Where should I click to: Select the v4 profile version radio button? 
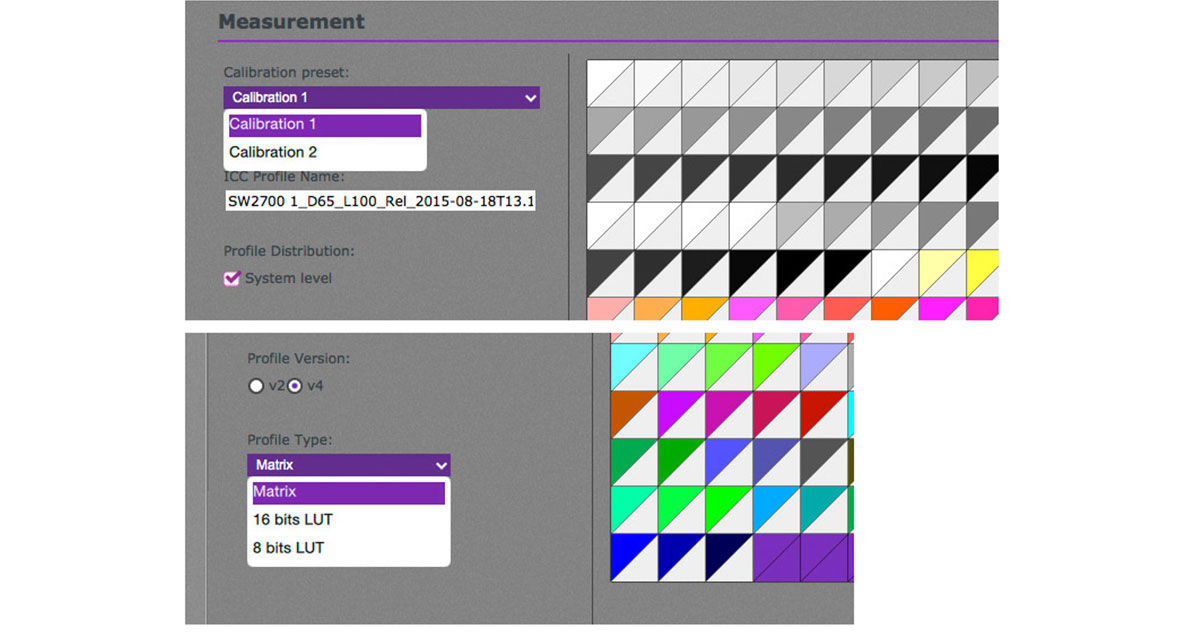tap(296, 386)
